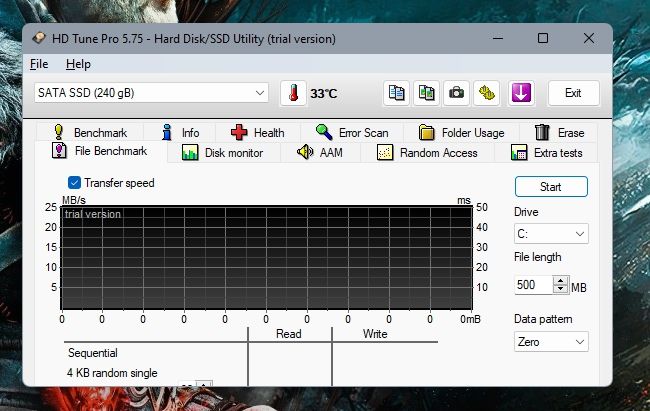Click the 33°C temperature readout
The width and height of the screenshot is (650, 411).
(x=324, y=94)
